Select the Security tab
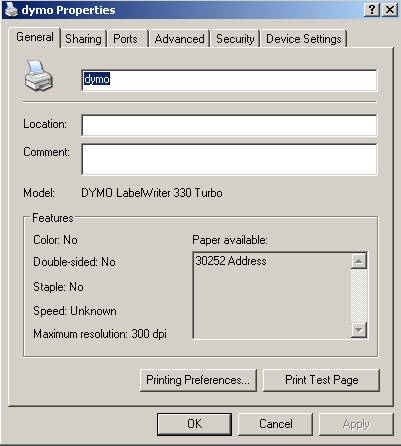401x446 pixels. [235, 39]
